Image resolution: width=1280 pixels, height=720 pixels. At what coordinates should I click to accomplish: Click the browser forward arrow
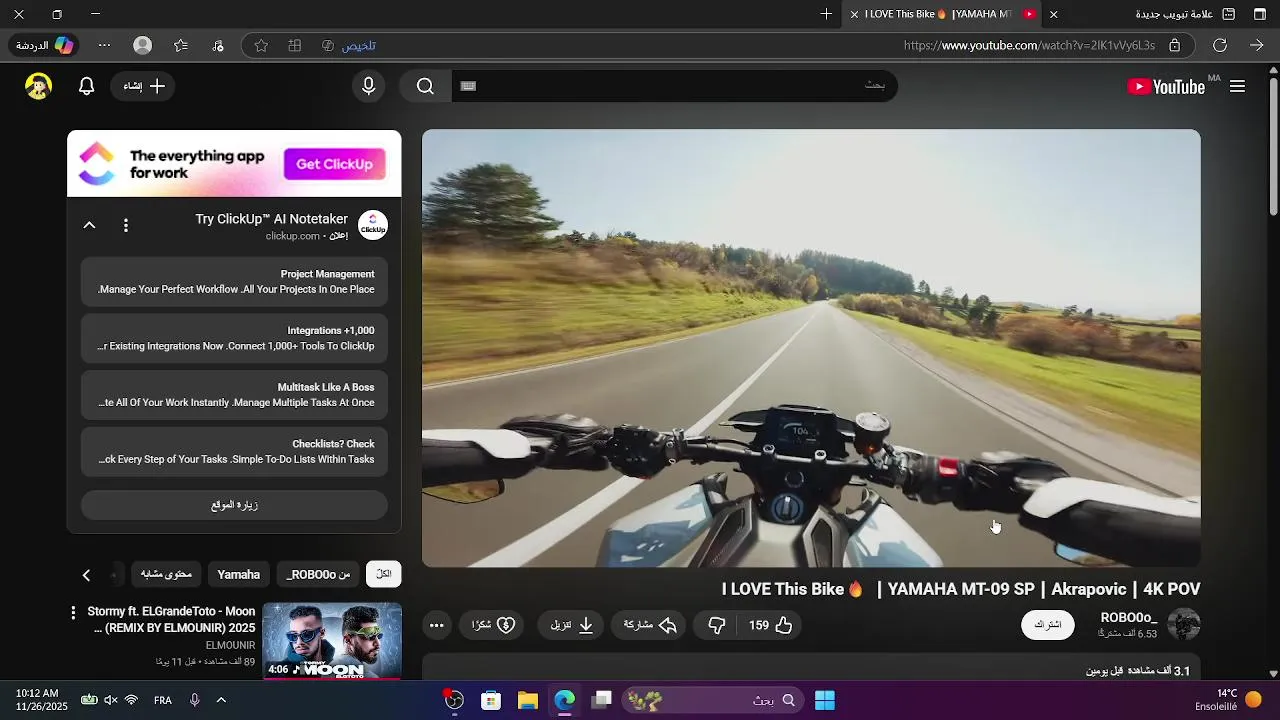click(x=1257, y=45)
